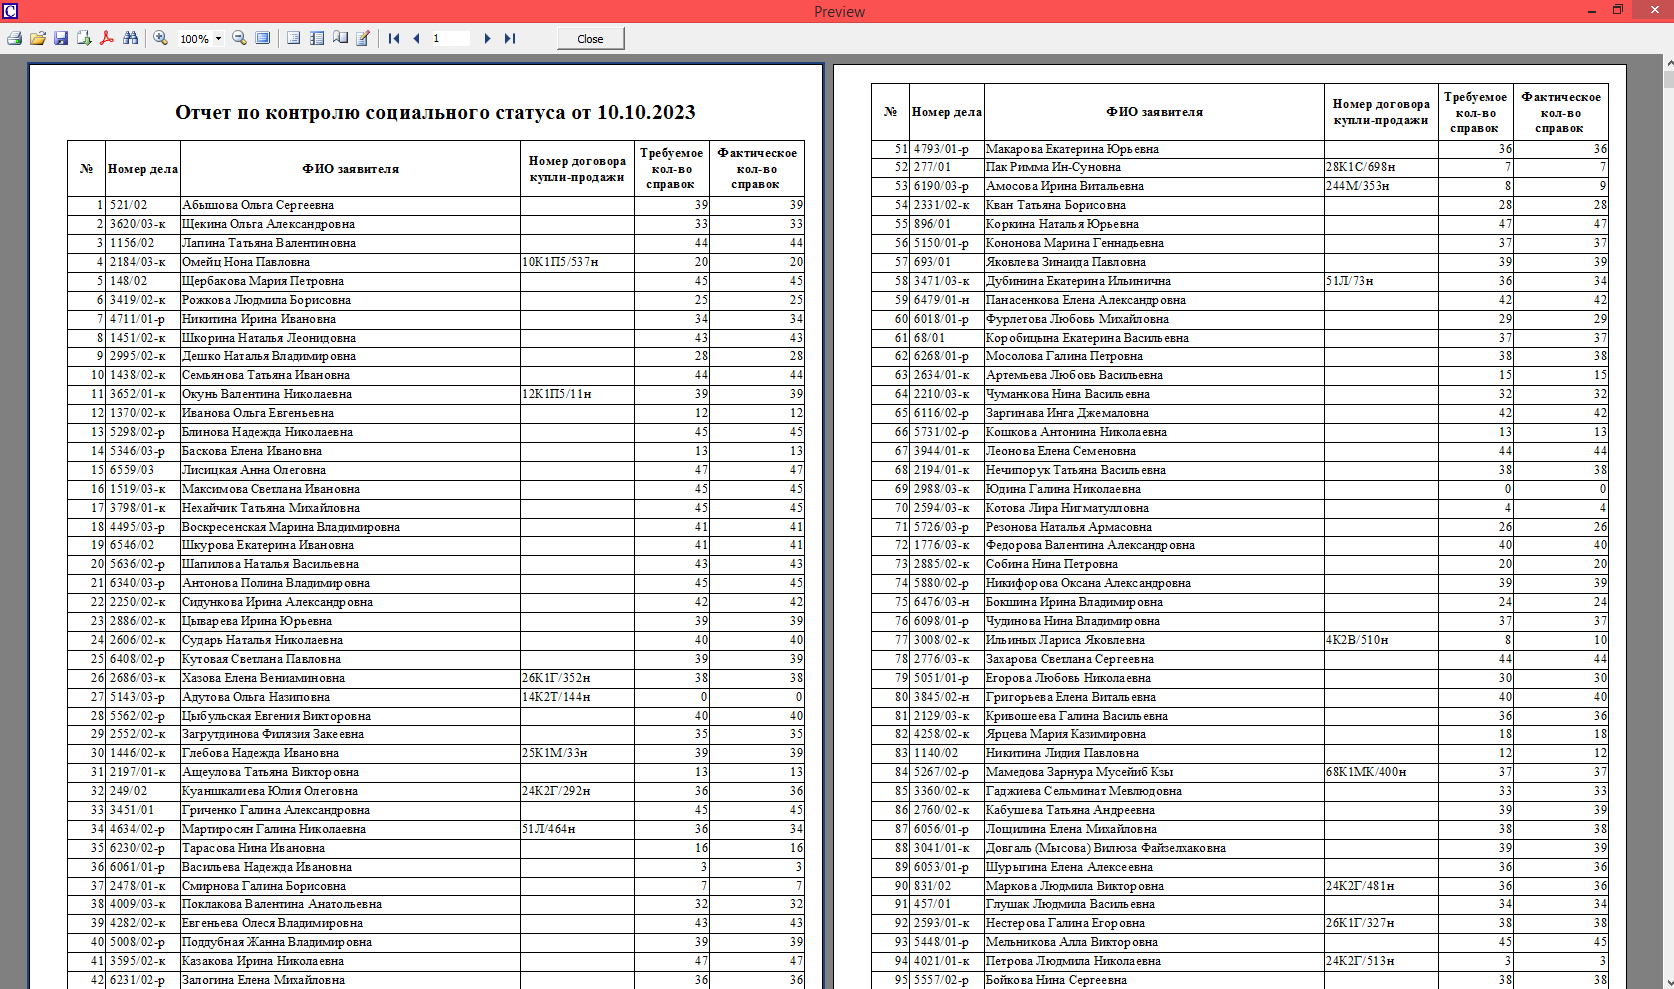Open page settings (open-book icon)
The image size is (1674, 989).
[x=340, y=39]
